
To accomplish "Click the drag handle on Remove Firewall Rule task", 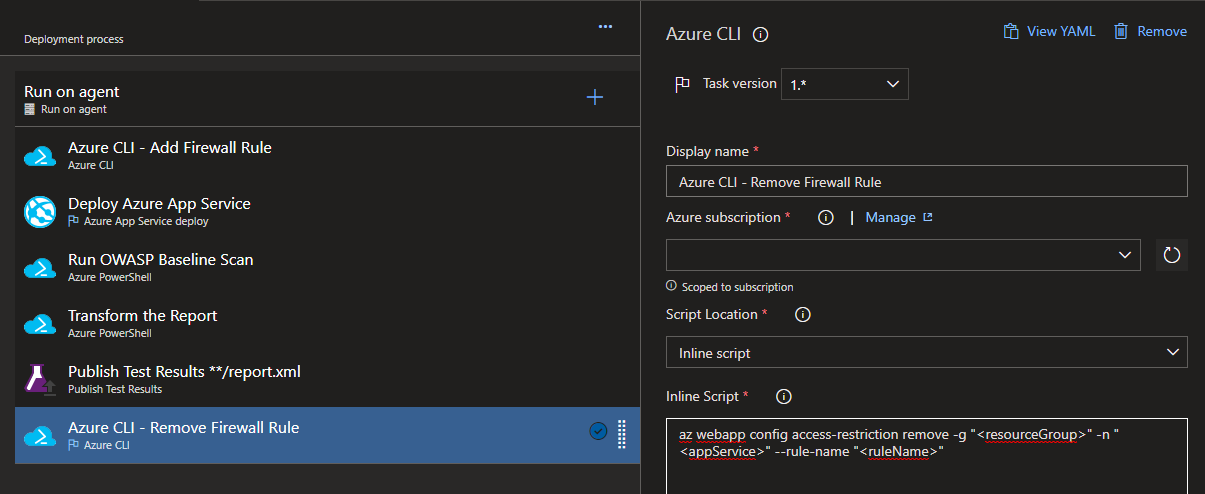I will [x=621, y=434].
